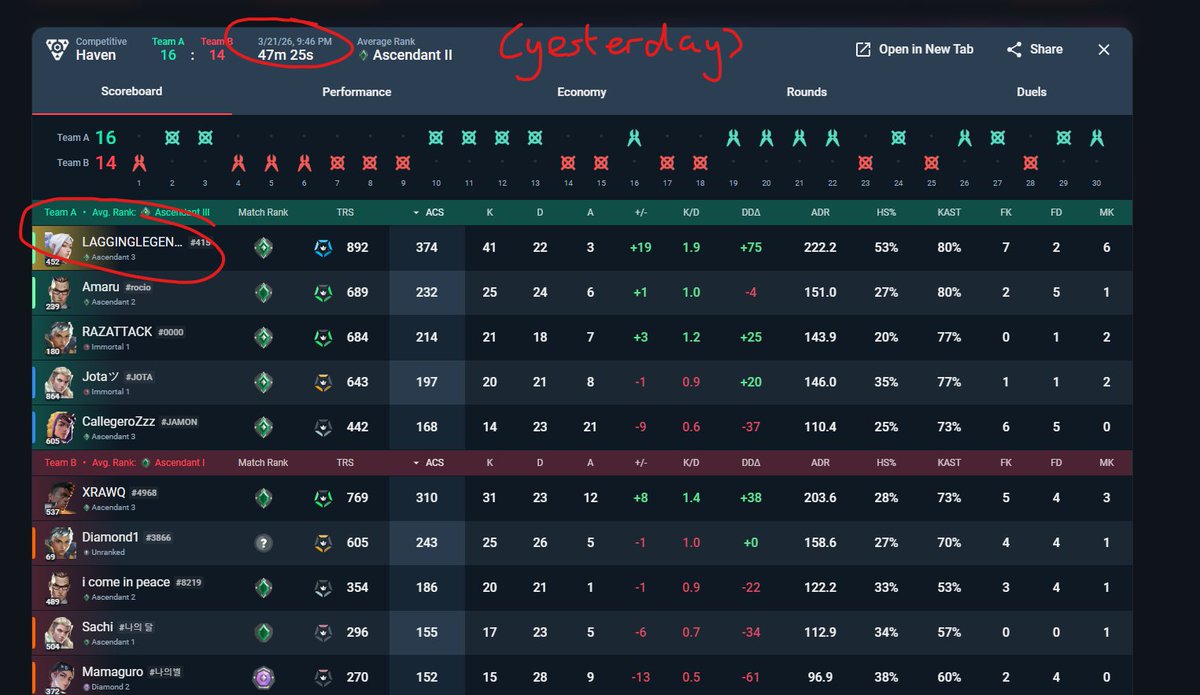Click Open in New Tab button
The width and height of the screenshot is (1200, 695).
[x=914, y=49]
